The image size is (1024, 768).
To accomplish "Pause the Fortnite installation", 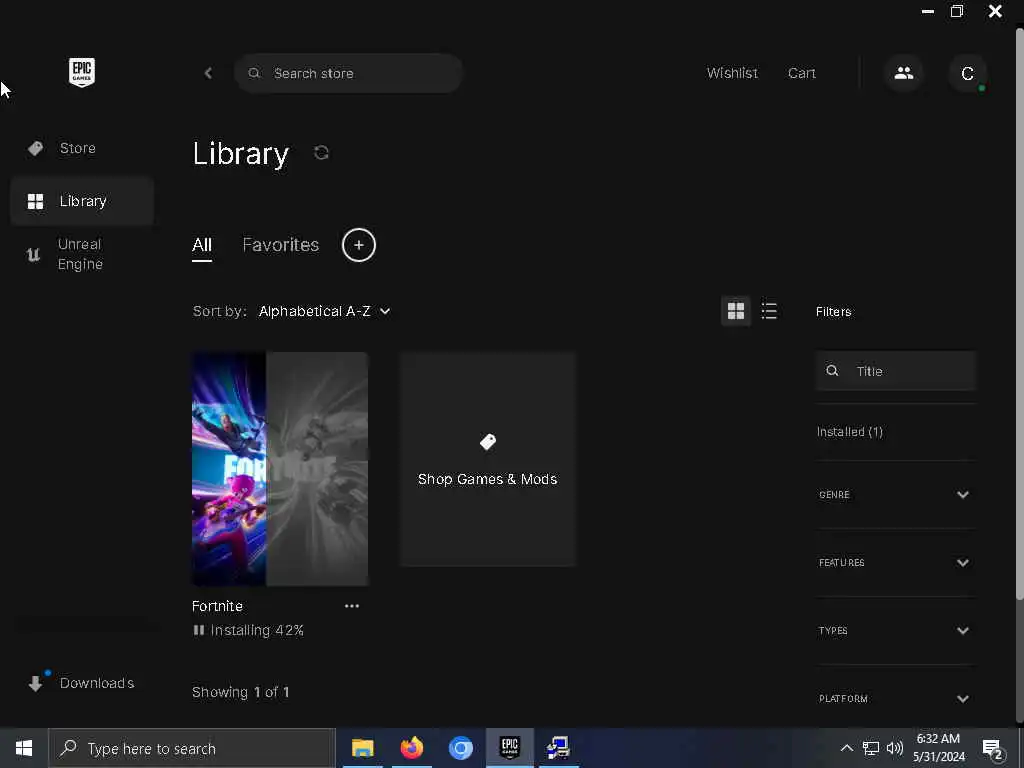I will click(199, 630).
